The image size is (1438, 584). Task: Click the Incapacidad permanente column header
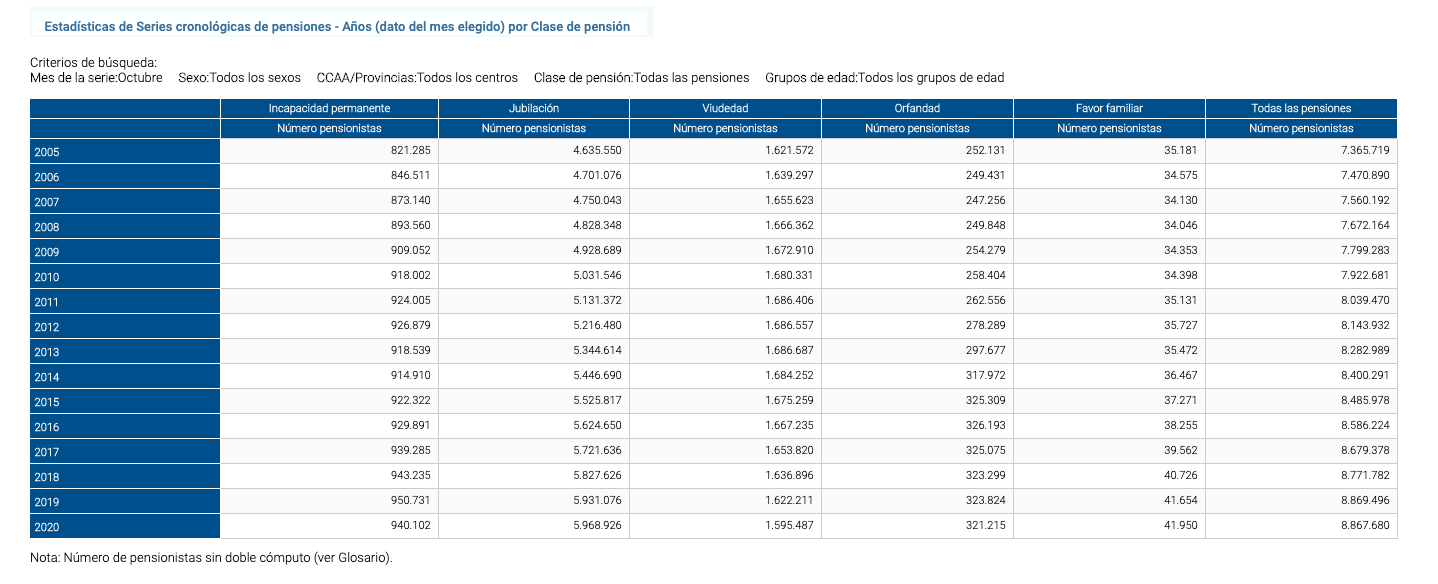[329, 108]
